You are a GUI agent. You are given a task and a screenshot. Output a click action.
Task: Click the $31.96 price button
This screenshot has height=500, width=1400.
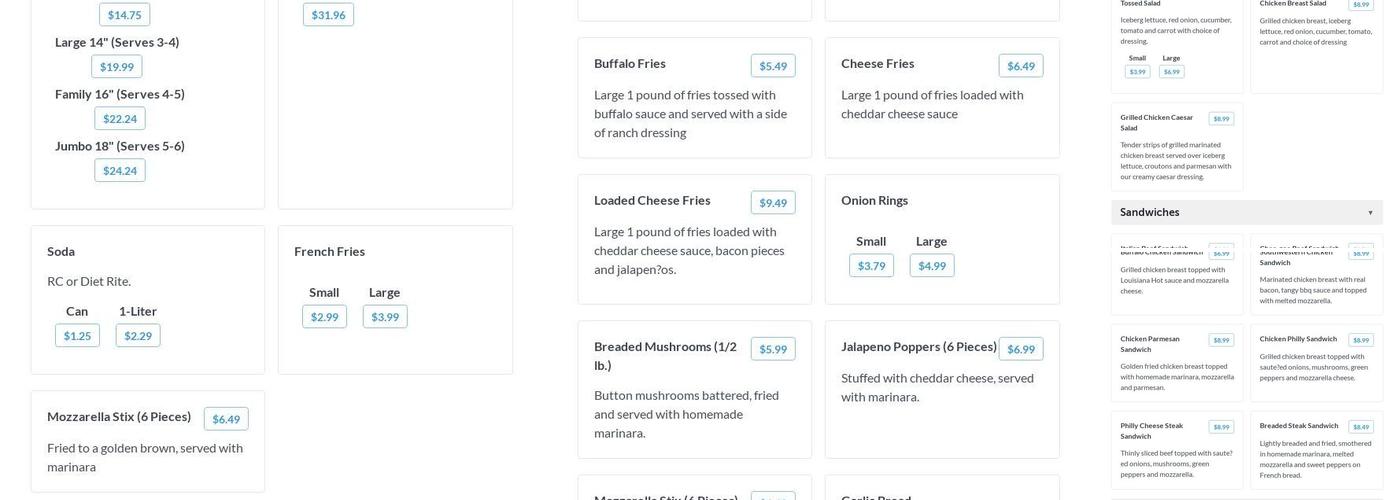pos(328,15)
